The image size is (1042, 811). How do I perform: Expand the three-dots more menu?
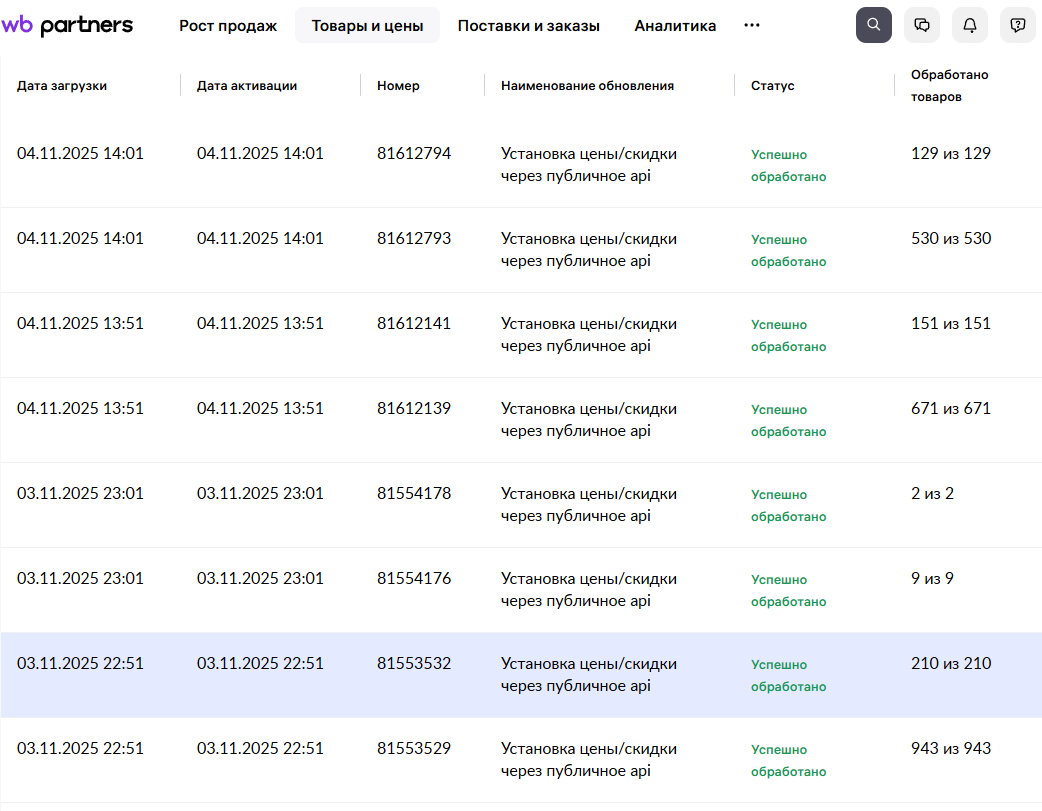pyautogui.click(x=752, y=26)
